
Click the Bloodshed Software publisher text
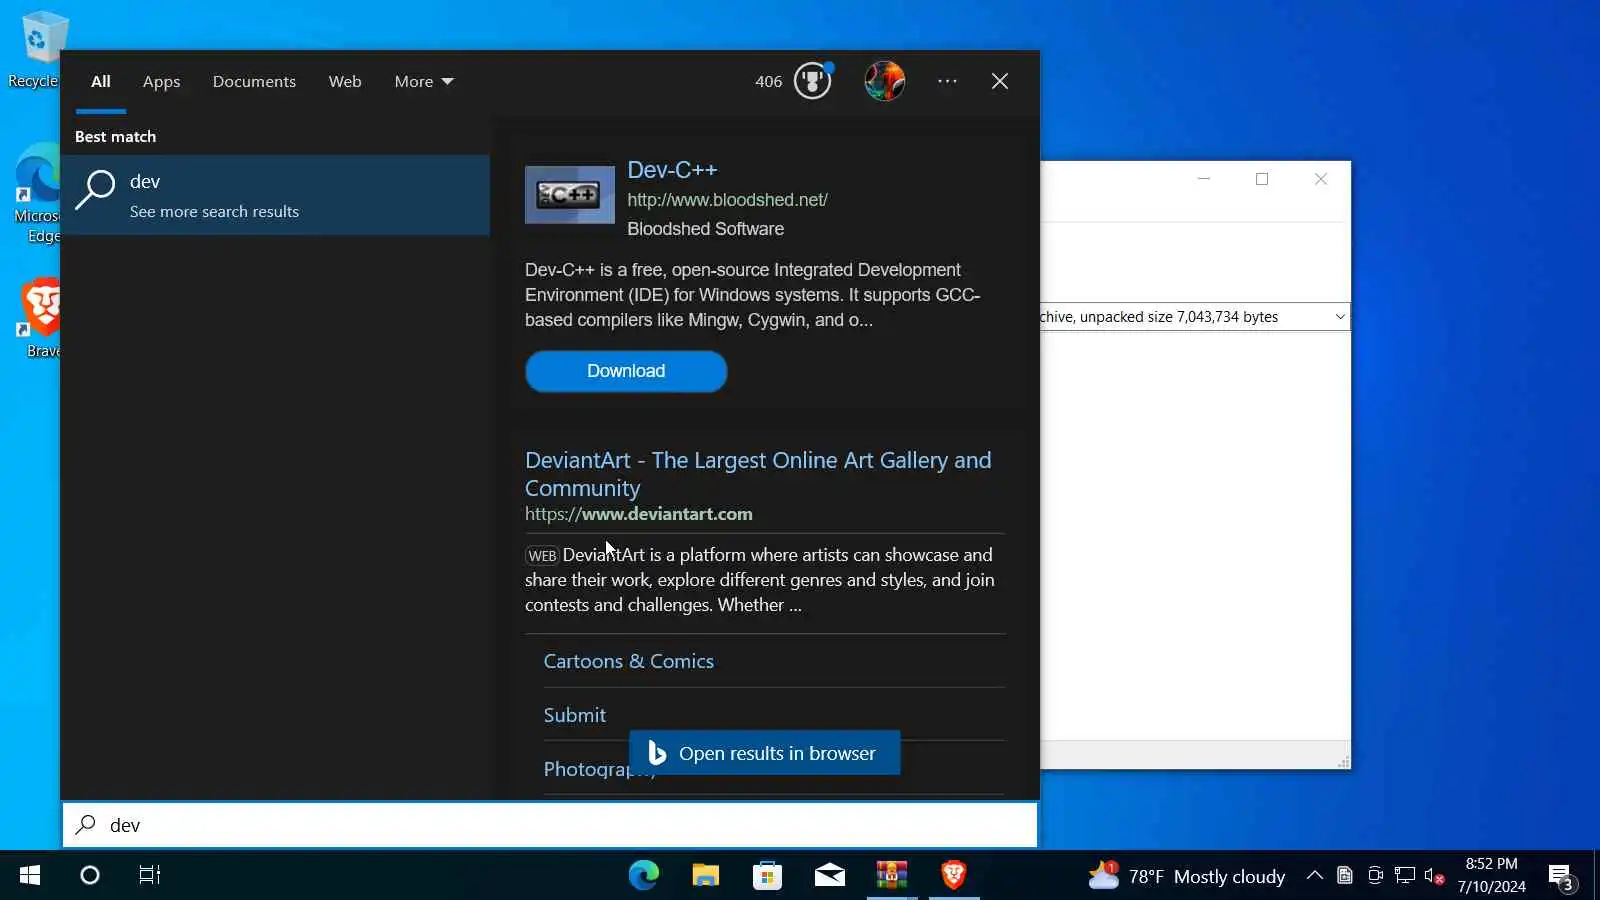click(x=705, y=229)
